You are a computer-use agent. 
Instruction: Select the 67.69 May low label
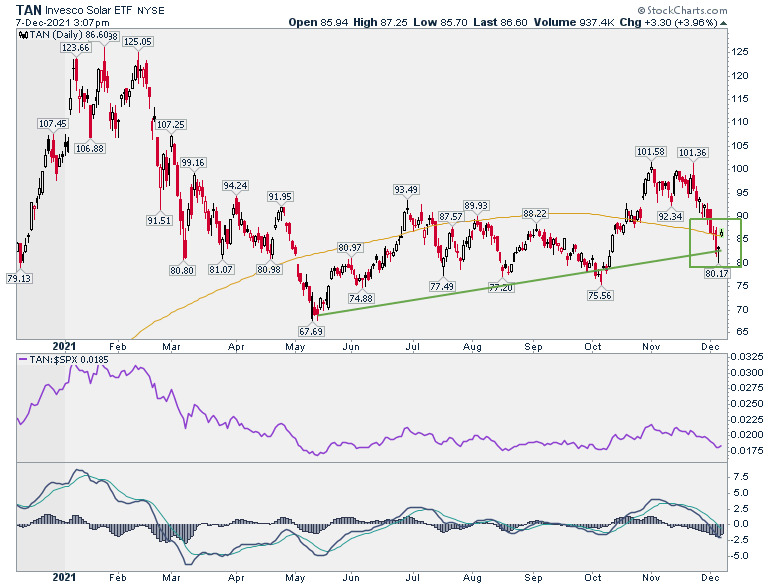(x=311, y=331)
